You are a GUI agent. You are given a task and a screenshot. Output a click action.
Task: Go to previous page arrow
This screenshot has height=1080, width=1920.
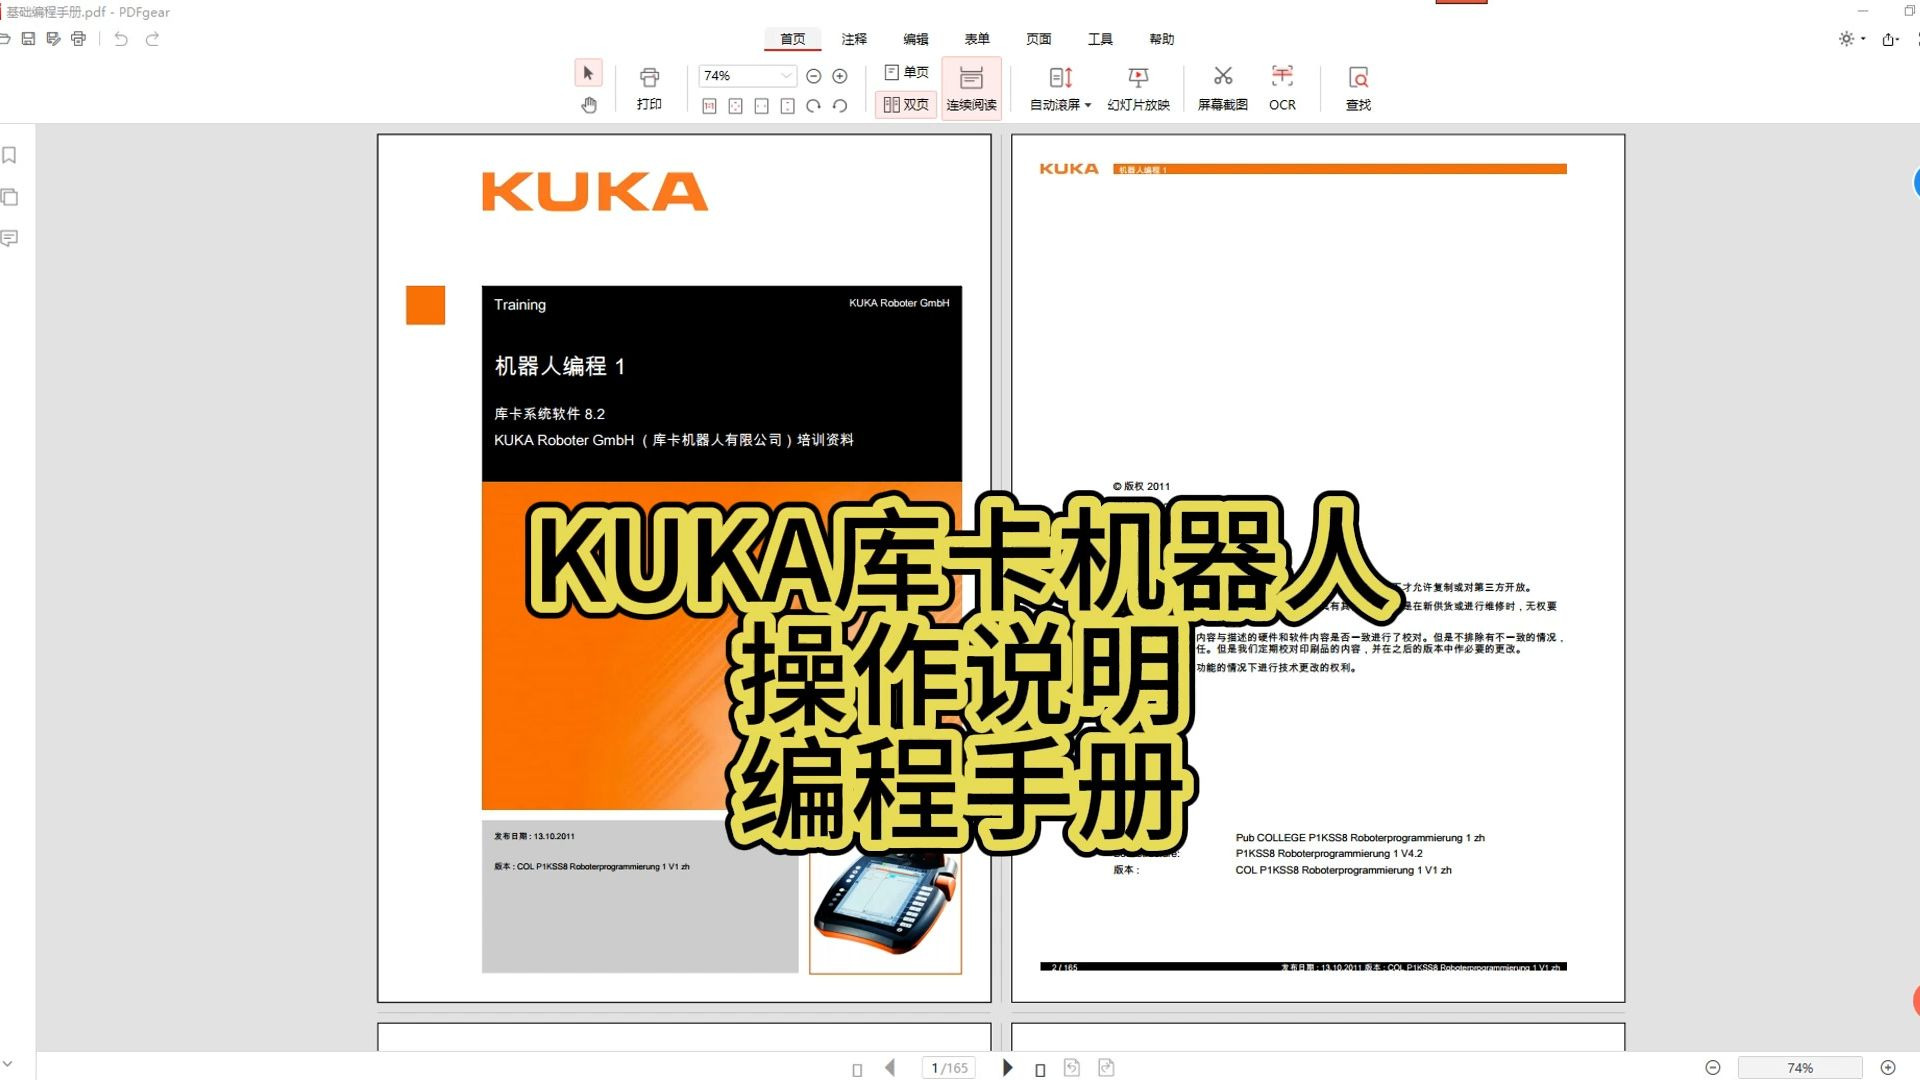coord(890,1068)
